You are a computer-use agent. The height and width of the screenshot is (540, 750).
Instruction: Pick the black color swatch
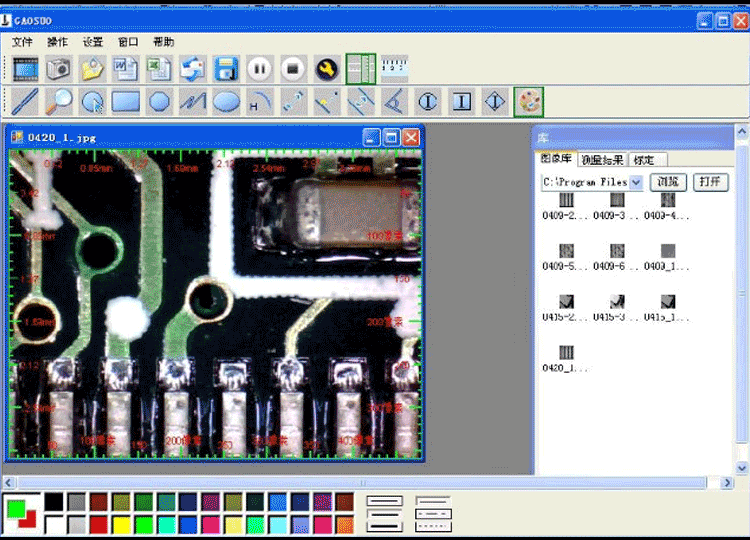54,502
